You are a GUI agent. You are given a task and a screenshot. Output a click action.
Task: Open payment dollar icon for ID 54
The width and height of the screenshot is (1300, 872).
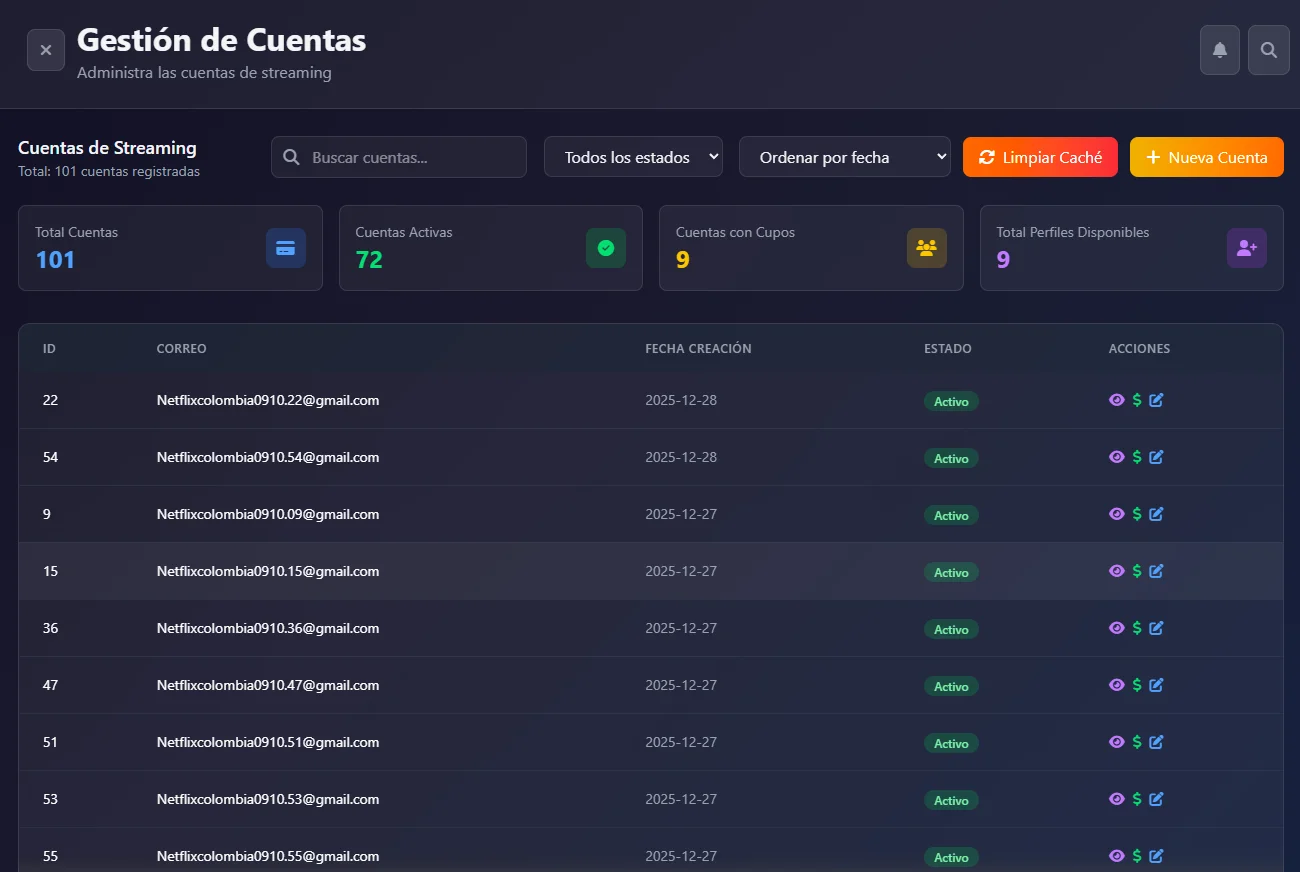1137,457
